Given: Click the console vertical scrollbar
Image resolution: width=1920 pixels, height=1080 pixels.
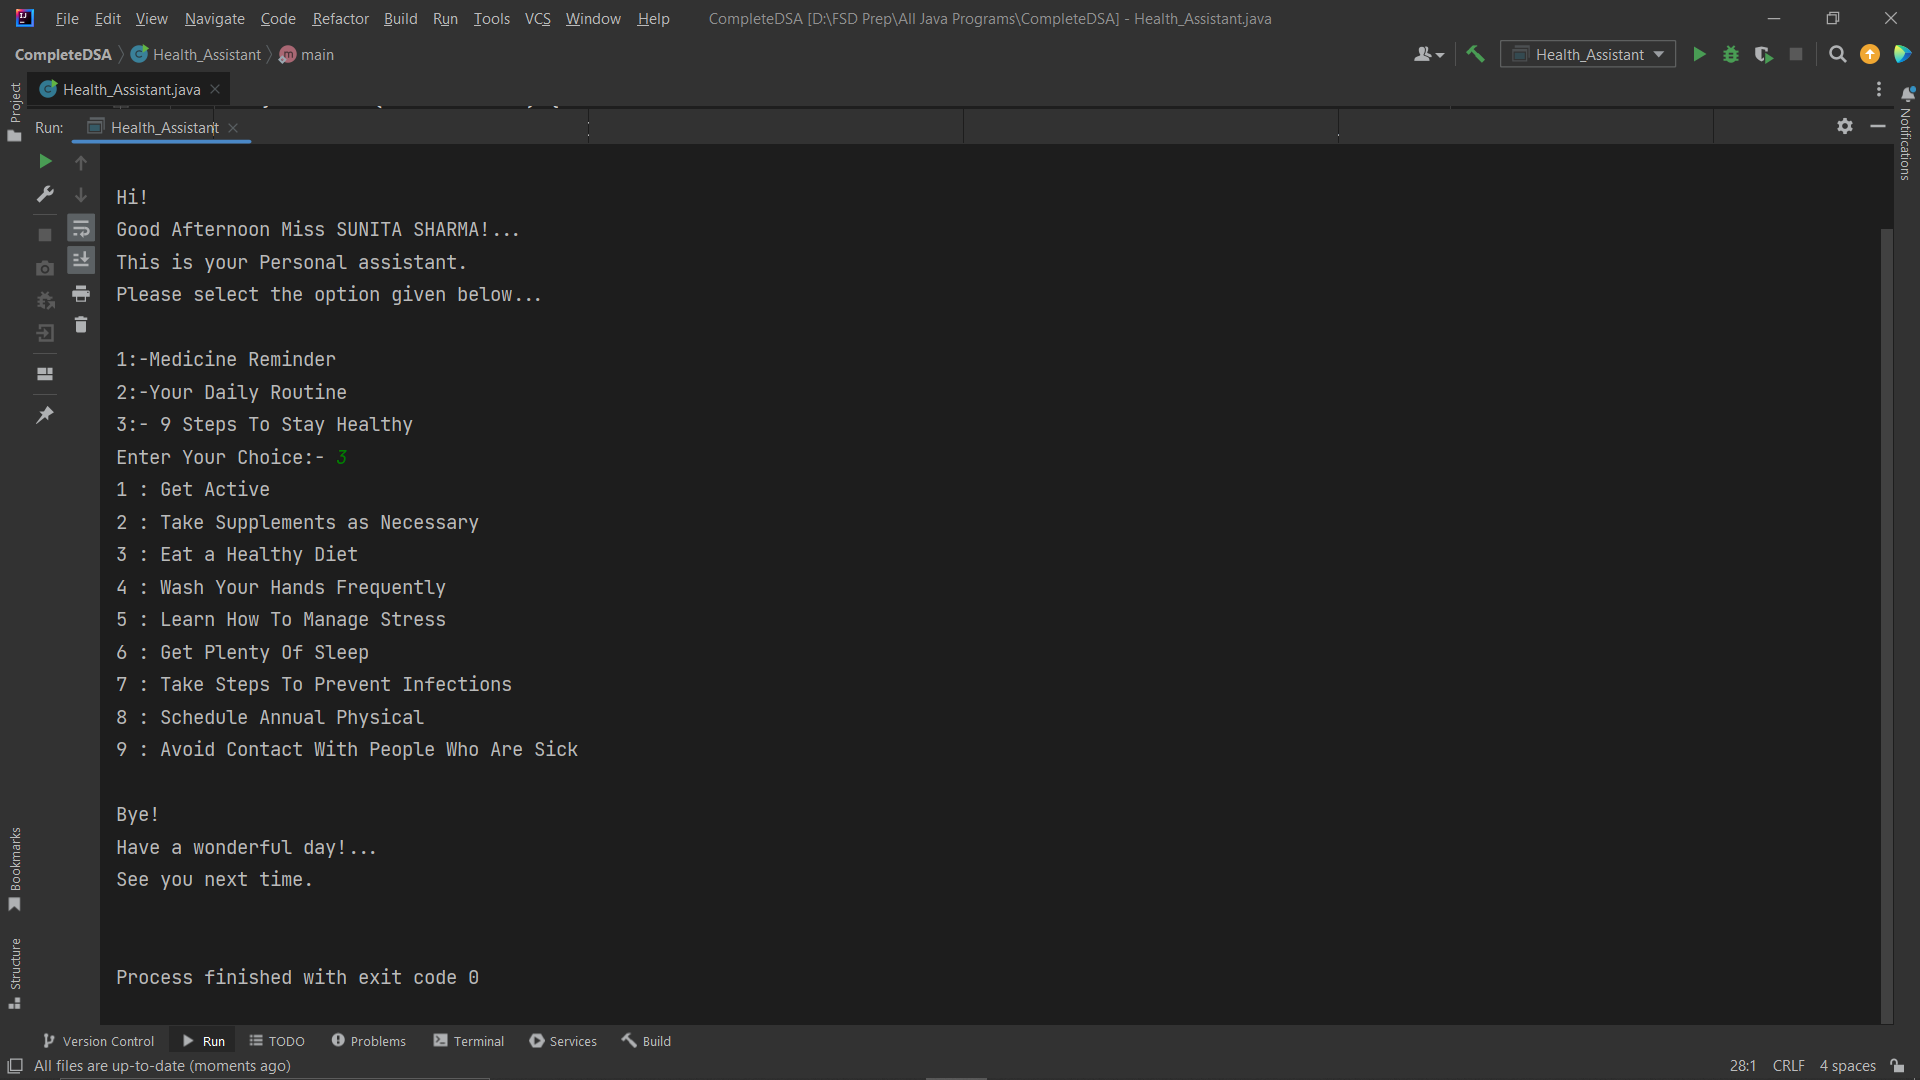Looking at the screenshot, I should (x=1886, y=625).
